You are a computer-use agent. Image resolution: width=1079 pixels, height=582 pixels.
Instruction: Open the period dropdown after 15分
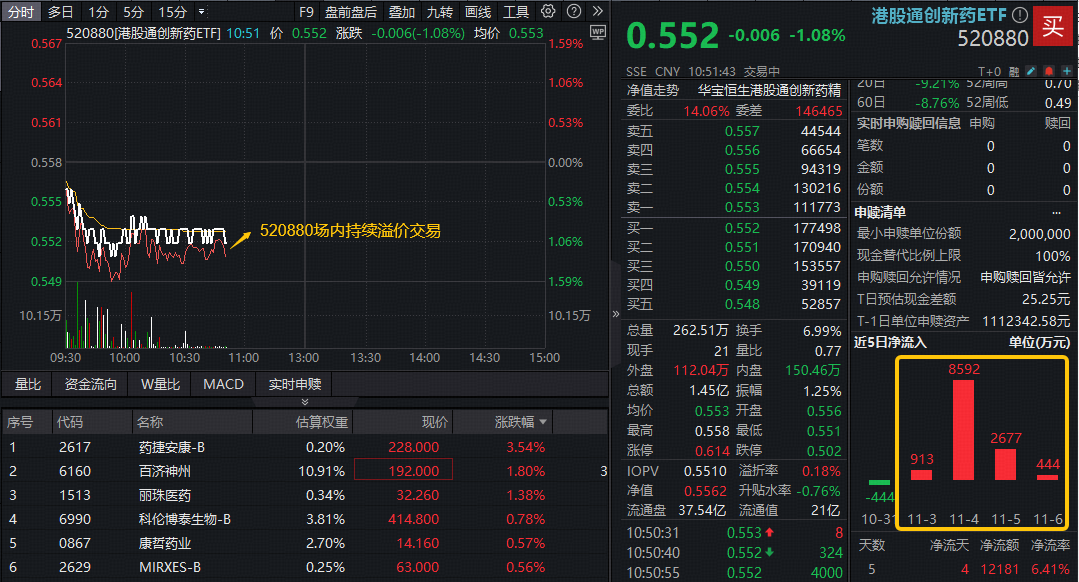pyautogui.click(x=202, y=12)
